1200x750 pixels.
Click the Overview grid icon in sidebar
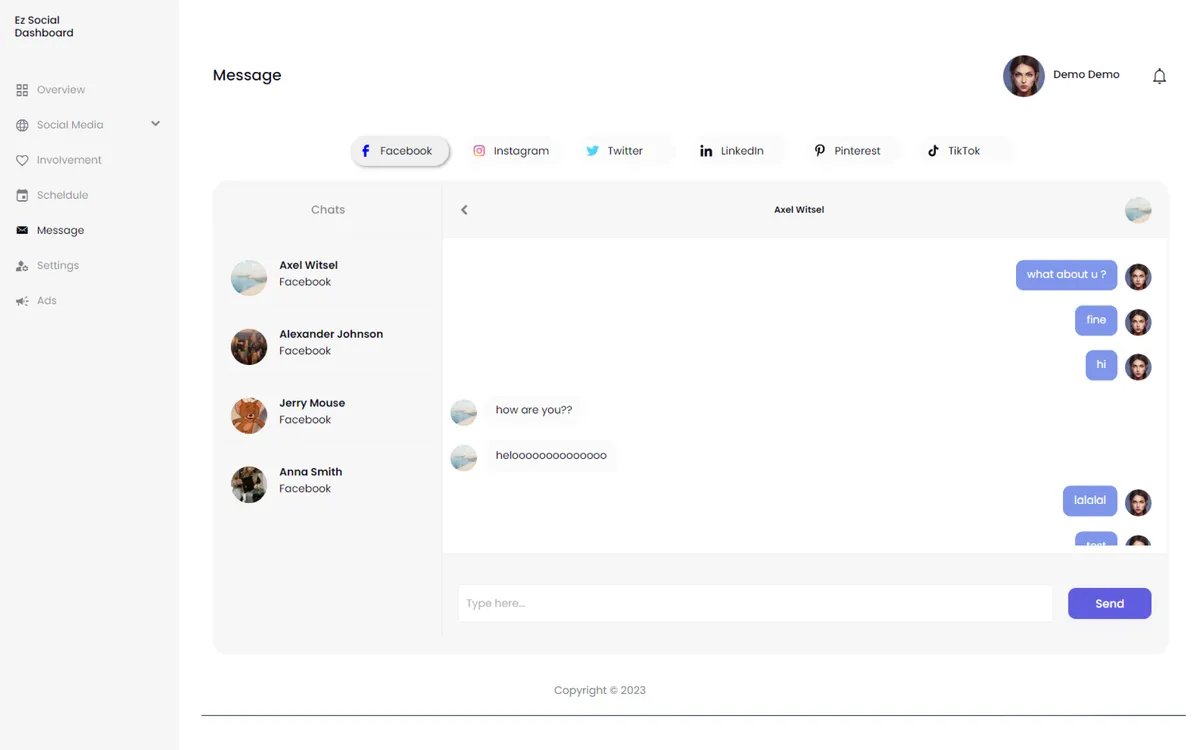pos(22,90)
